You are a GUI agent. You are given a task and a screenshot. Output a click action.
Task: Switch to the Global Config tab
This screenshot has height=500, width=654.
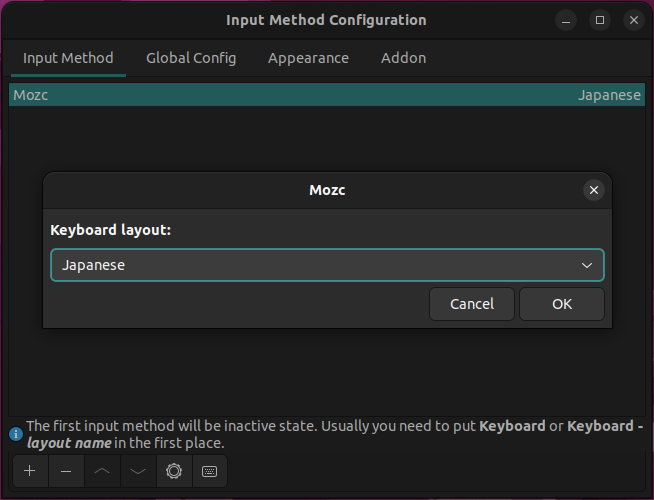click(191, 58)
